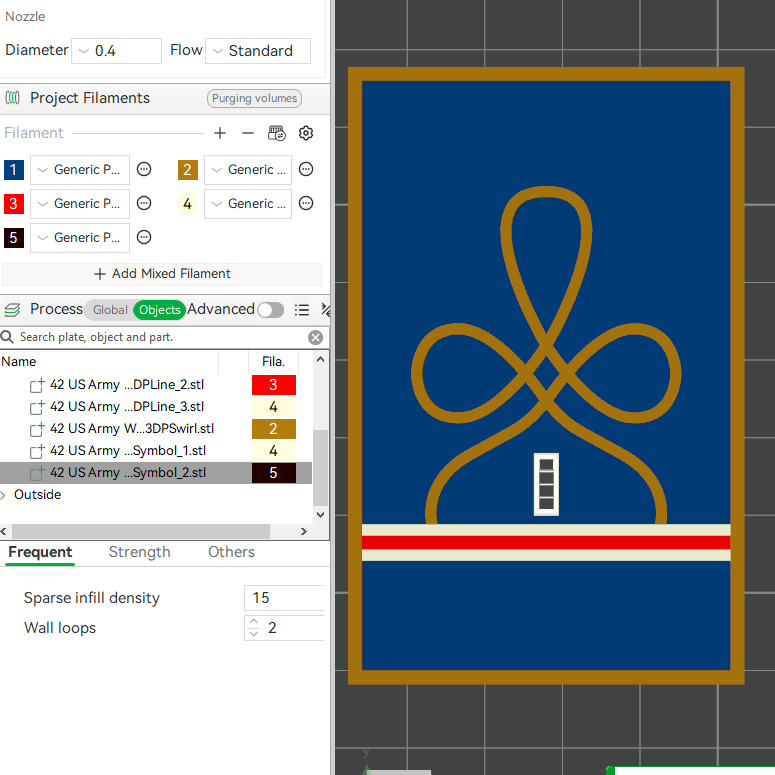
Task: Open filament 3 preset dropdown
Action: (x=80, y=203)
